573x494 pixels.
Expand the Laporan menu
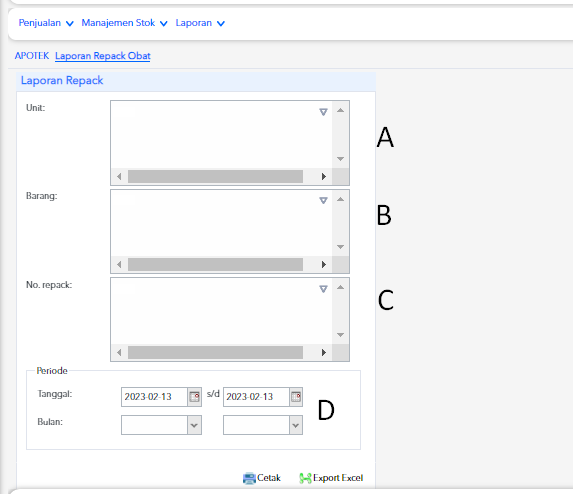200,23
